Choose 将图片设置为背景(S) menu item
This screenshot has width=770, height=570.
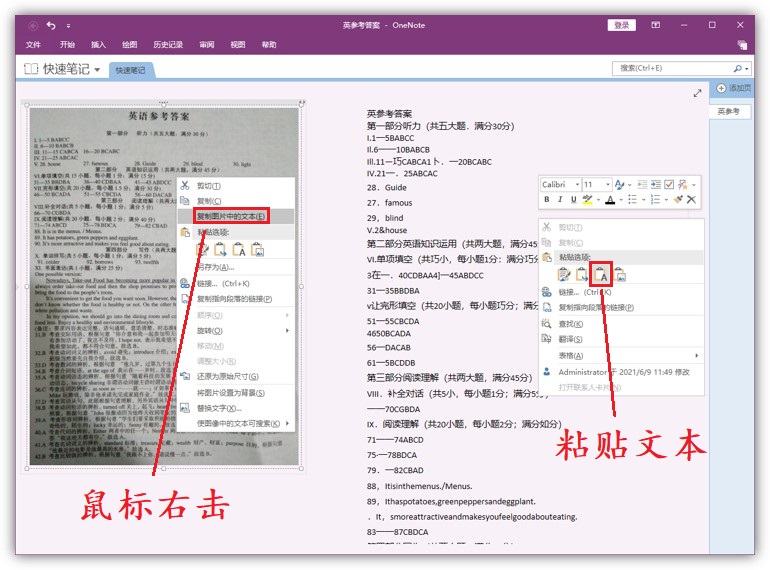pos(236,393)
